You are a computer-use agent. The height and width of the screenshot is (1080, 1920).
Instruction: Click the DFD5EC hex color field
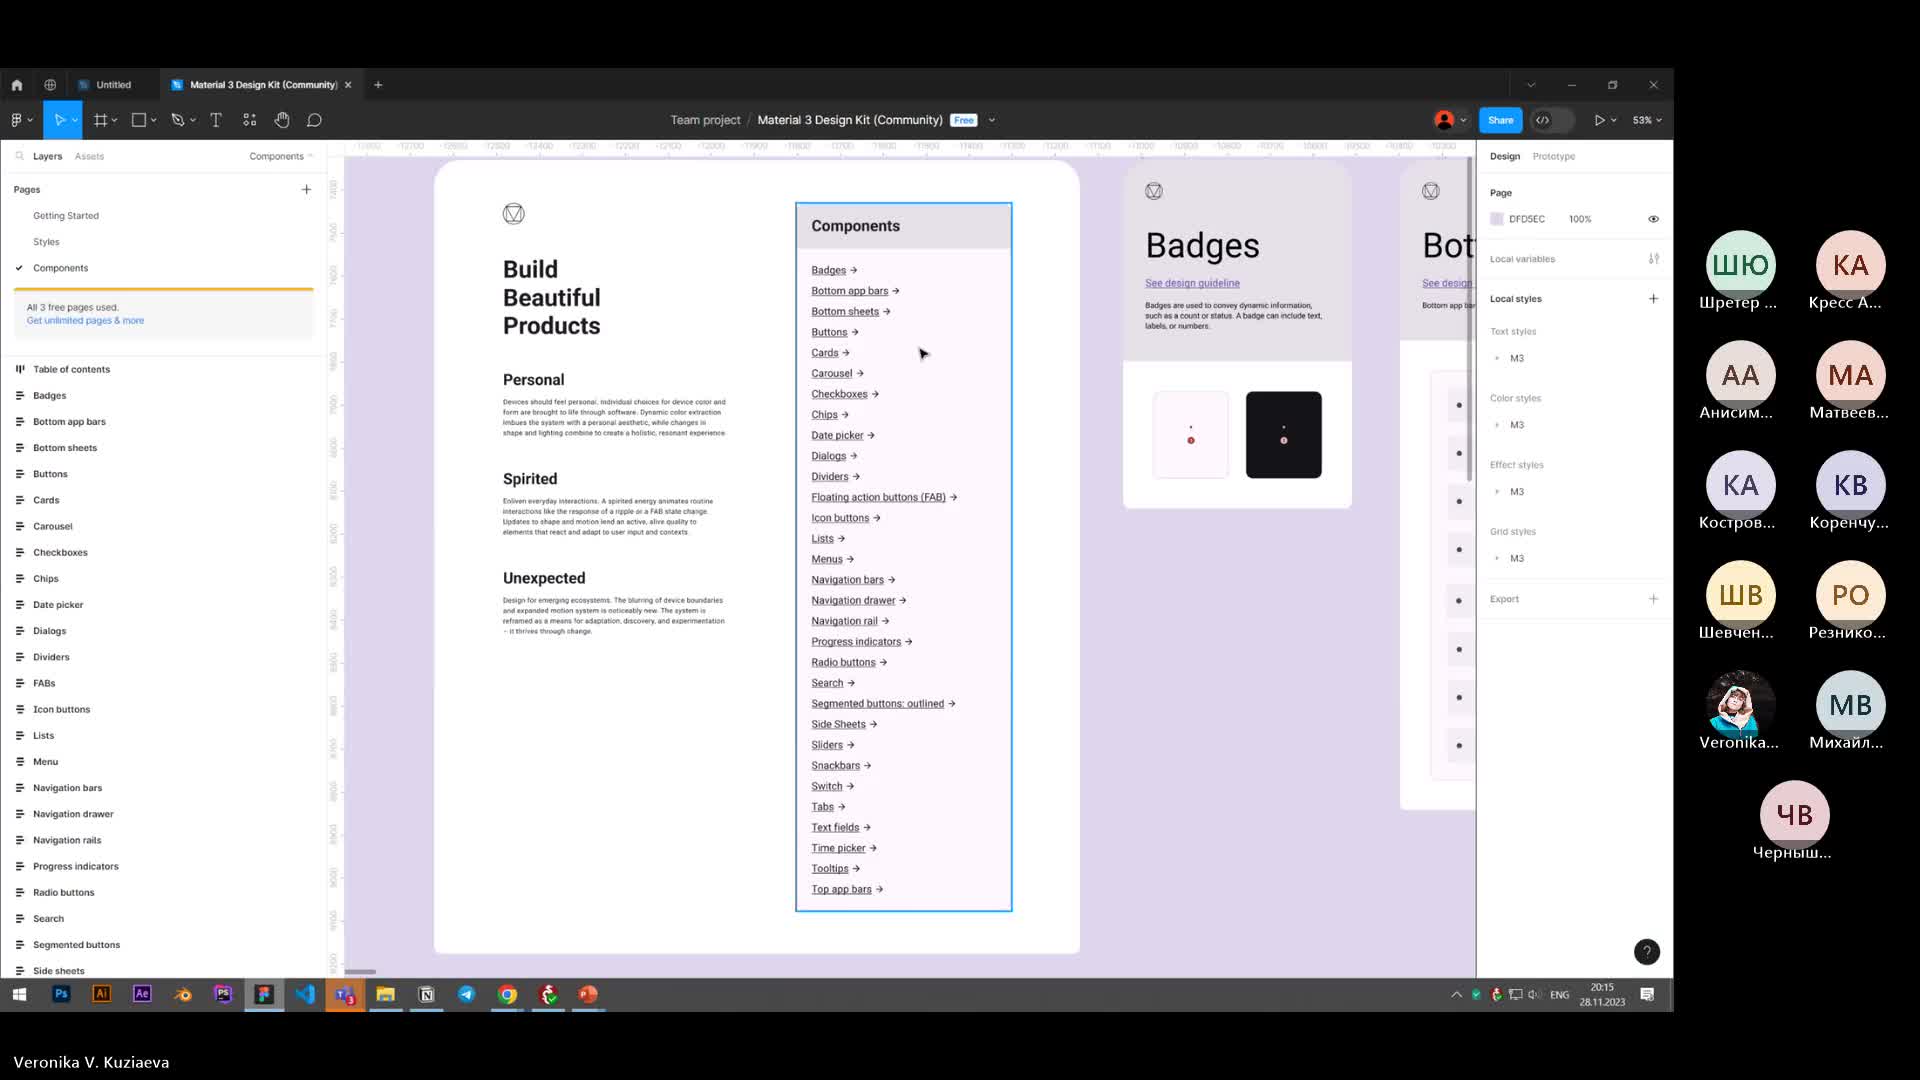(x=1527, y=219)
